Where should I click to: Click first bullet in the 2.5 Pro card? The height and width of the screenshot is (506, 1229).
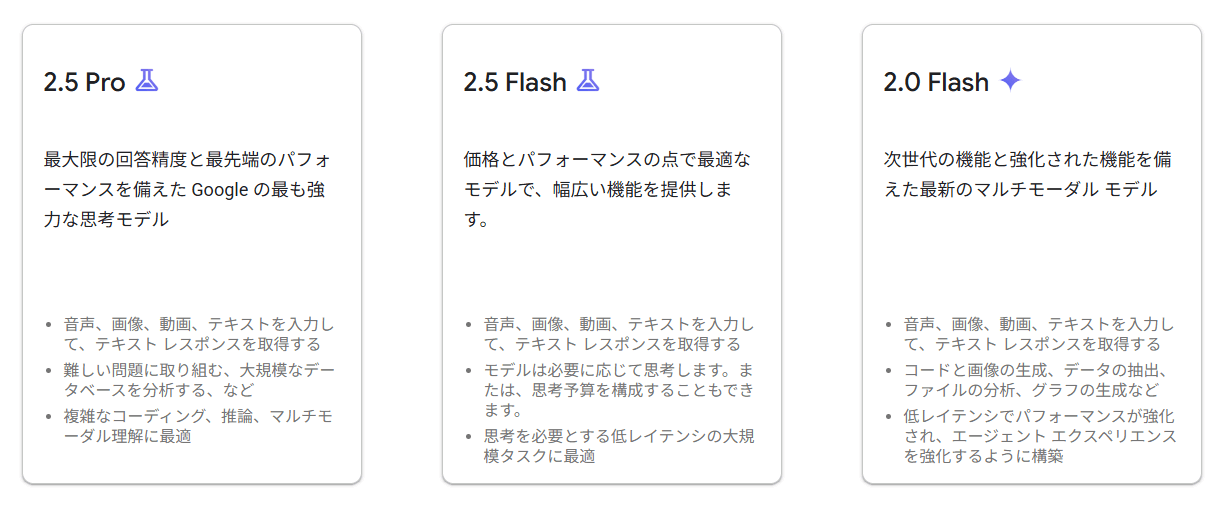pyautogui.click(x=199, y=334)
